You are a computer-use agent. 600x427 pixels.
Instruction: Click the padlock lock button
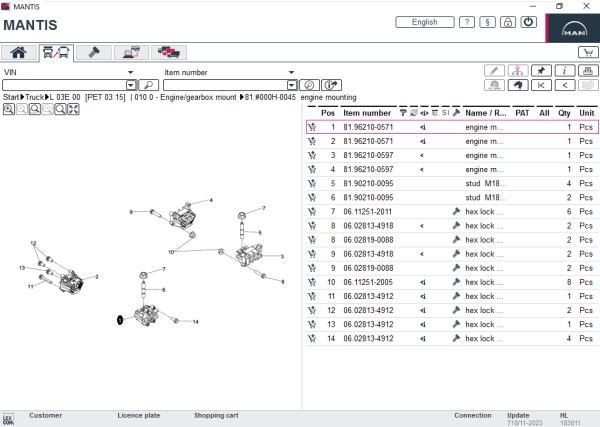pyautogui.click(x=508, y=22)
